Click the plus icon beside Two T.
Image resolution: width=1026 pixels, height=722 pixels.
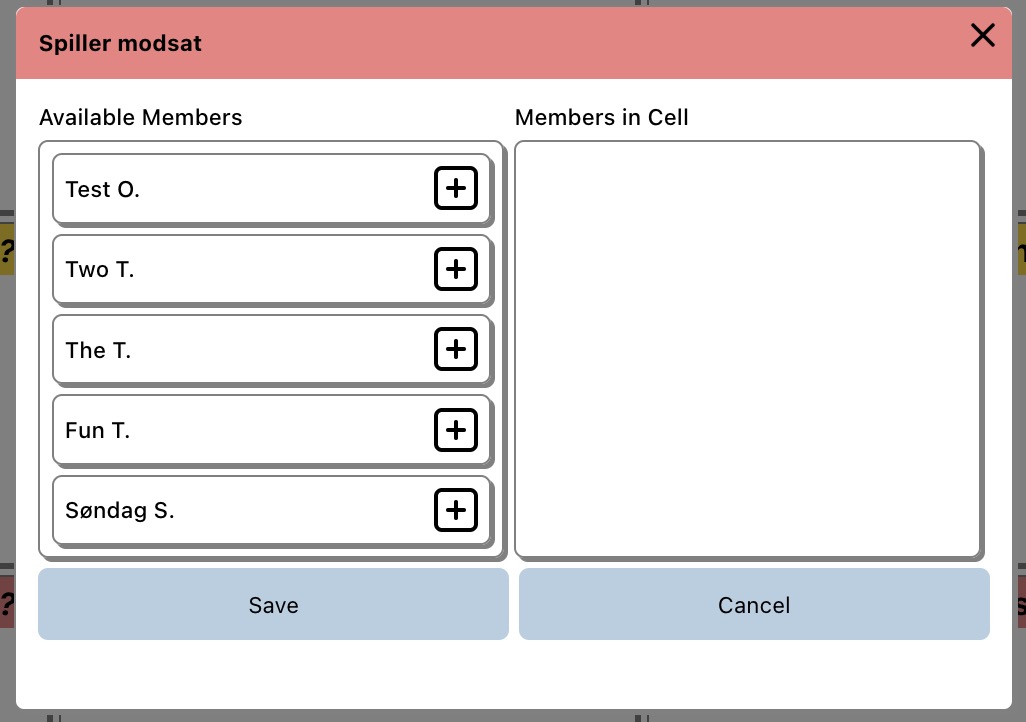point(456,269)
